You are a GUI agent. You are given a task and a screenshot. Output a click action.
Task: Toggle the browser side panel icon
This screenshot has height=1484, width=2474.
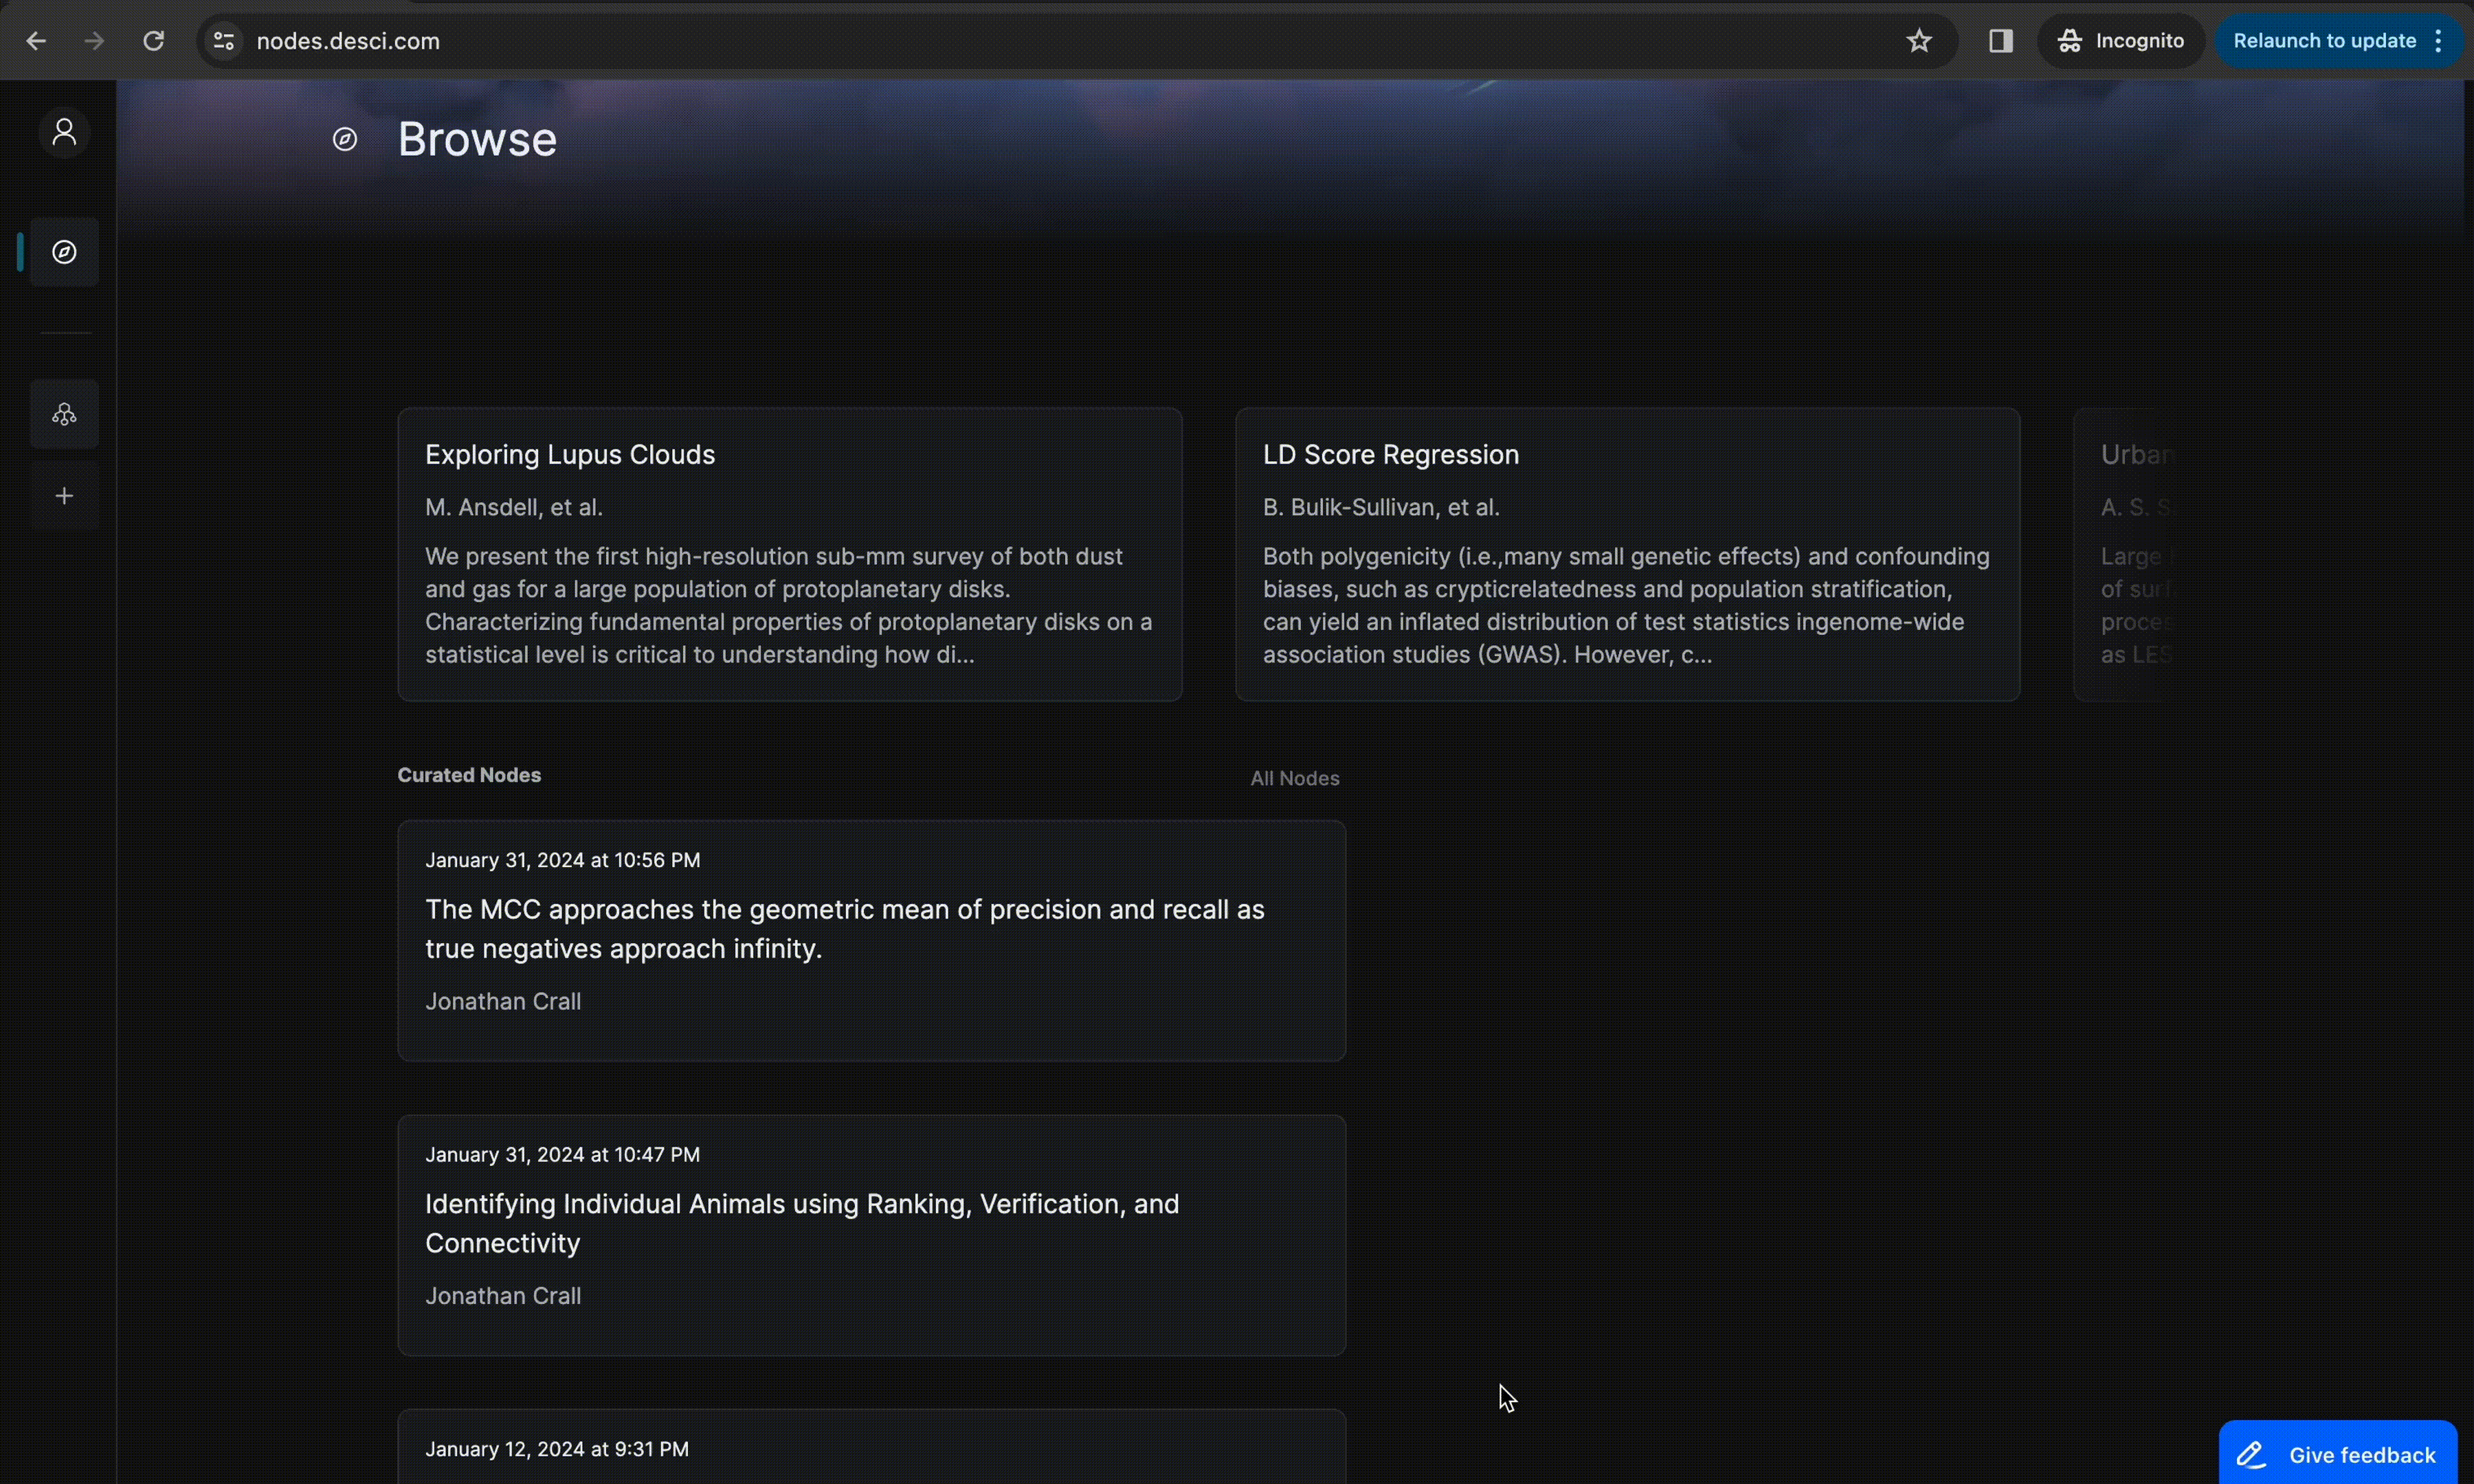point(2000,41)
